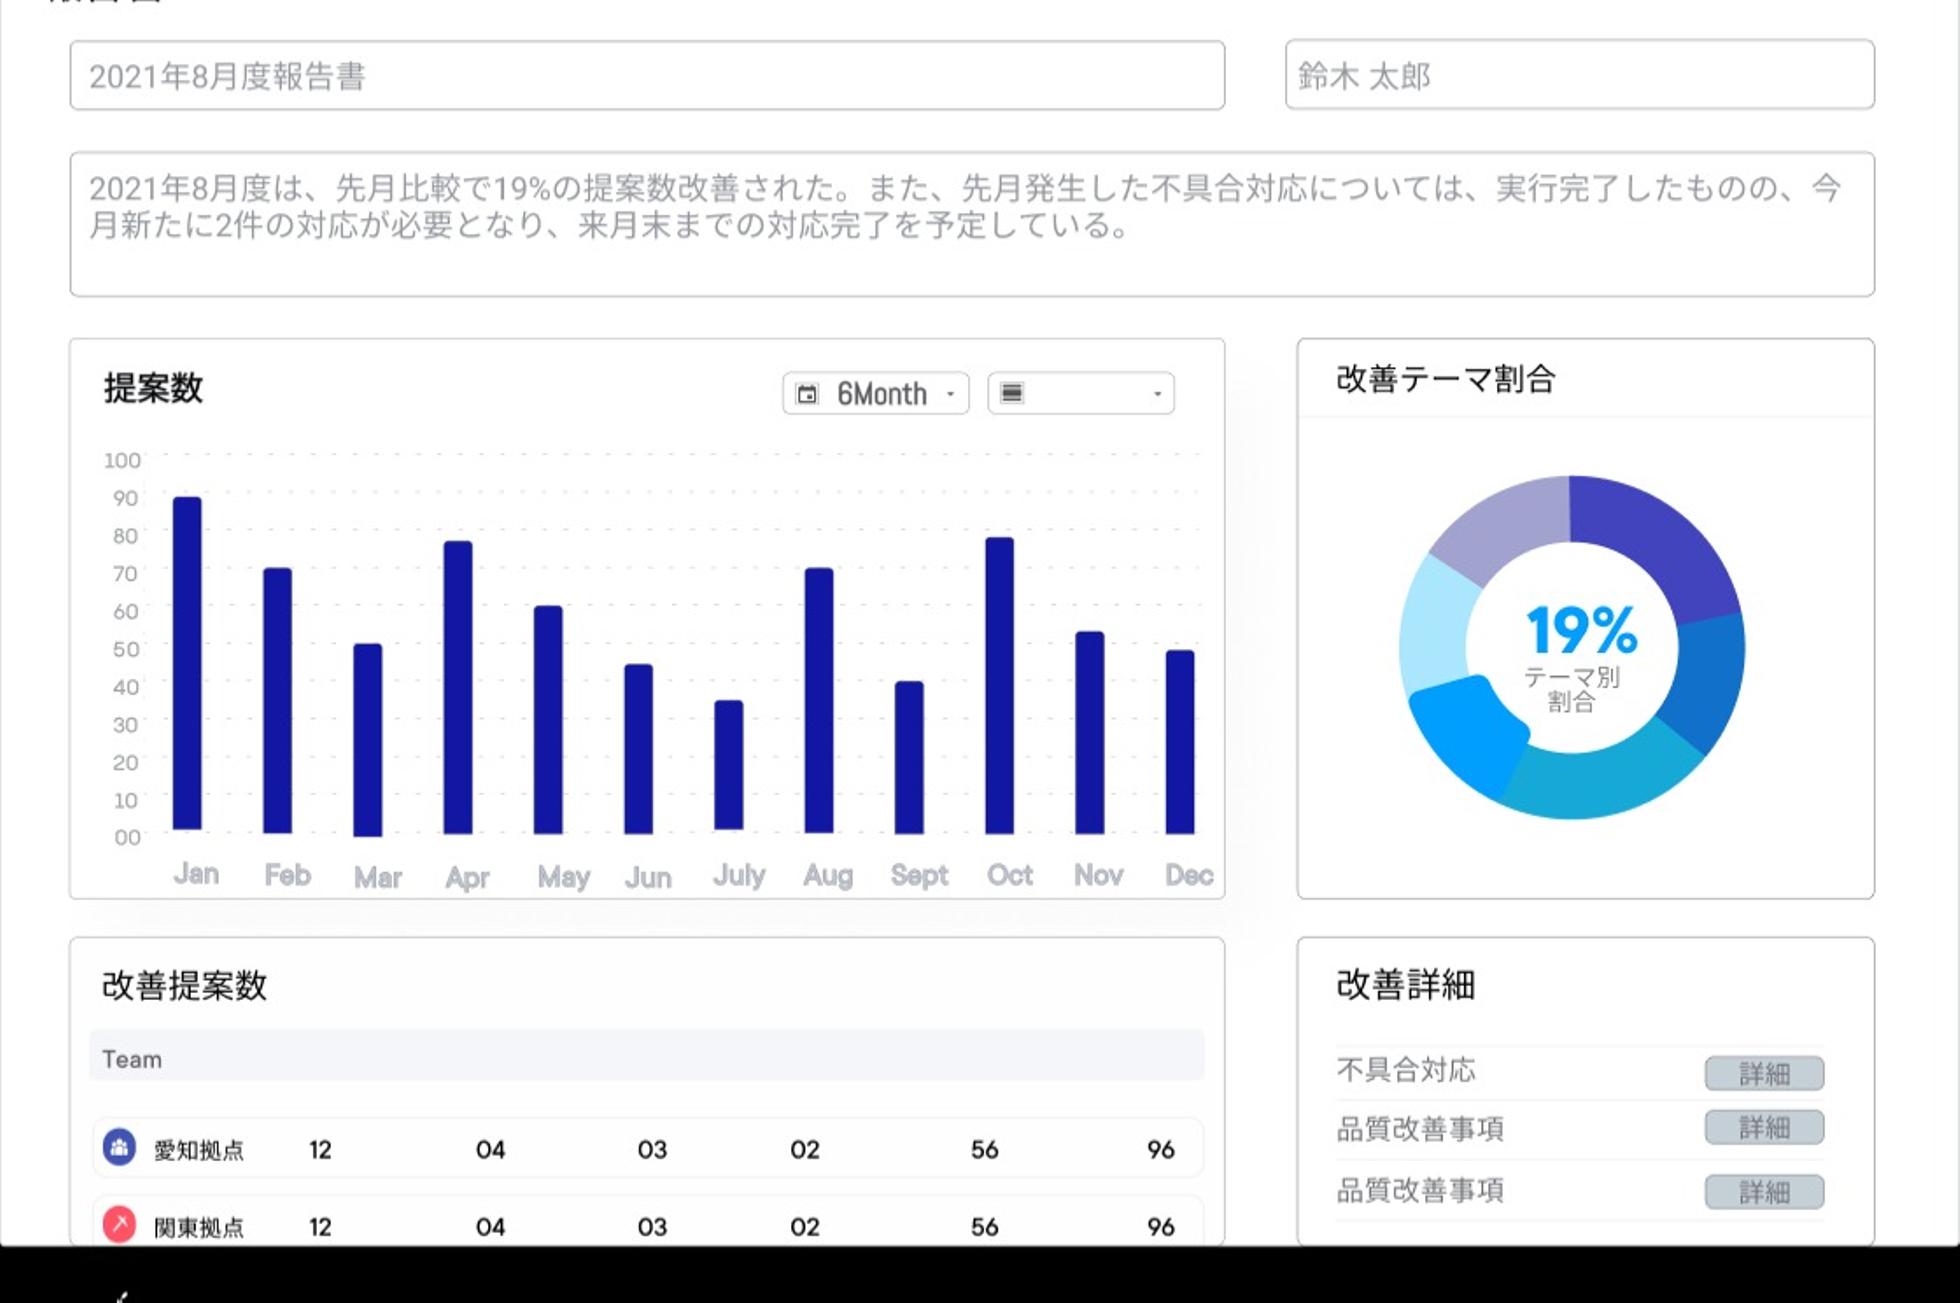Screen dimensions: 1960x1303
Task: Click the blue team icon for 愛知拠点
Action: (120, 1147)
